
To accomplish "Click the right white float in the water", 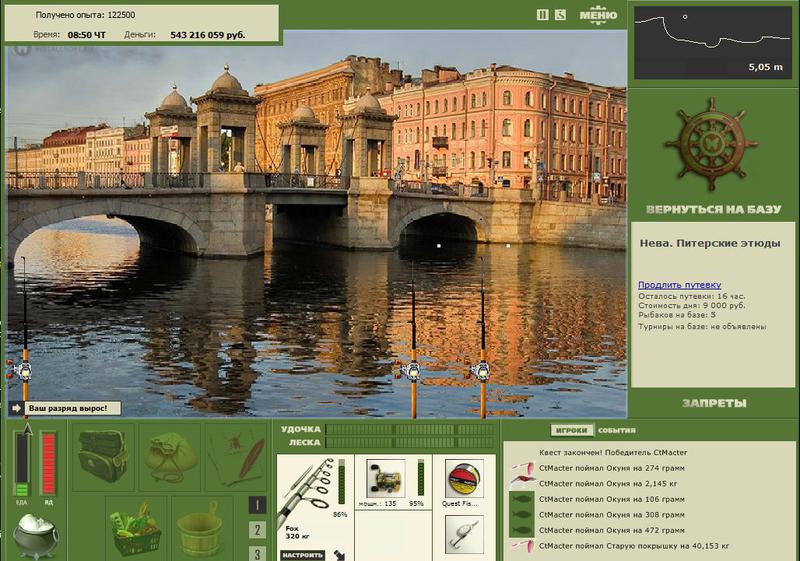I will pos(508,246).
